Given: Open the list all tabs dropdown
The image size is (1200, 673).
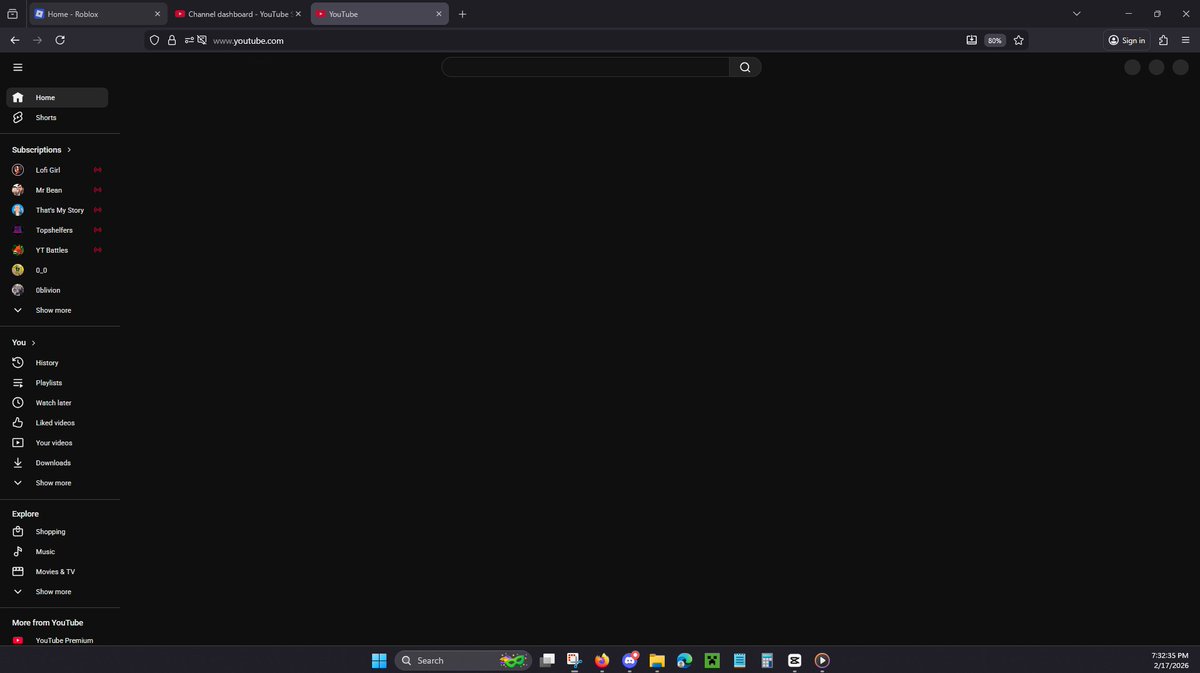Looking at the screenshot, I should [1076, 14].
